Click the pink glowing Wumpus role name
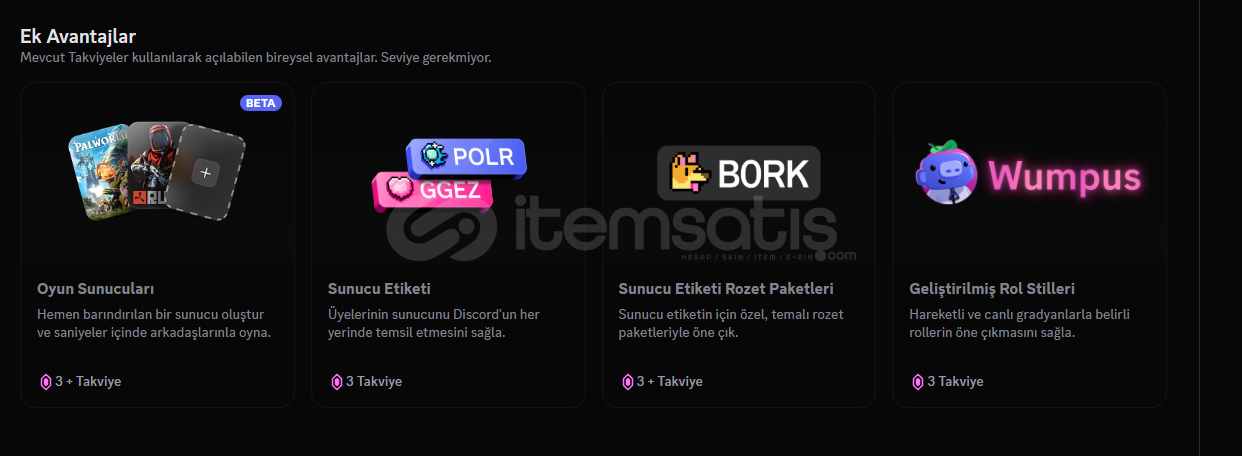Image resolution: width=1242 pixels, height=456 pixels. pyautogui.click(x=1064, y=177)
